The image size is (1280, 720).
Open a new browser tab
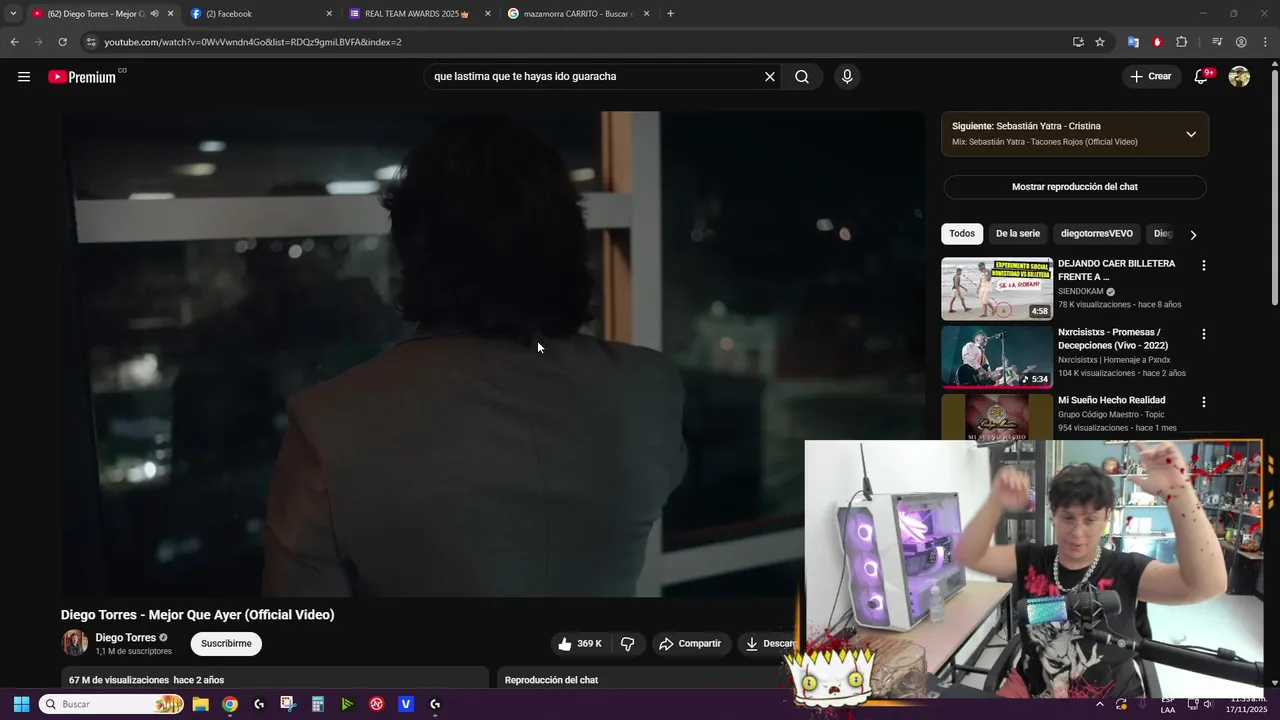670,14
